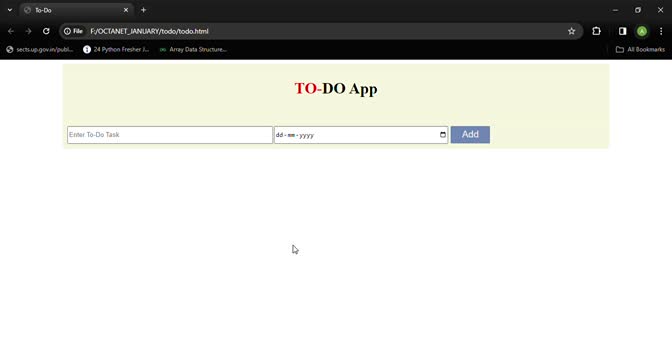
Task: Click the TO-DO App heading
Action: click(336, 89)
